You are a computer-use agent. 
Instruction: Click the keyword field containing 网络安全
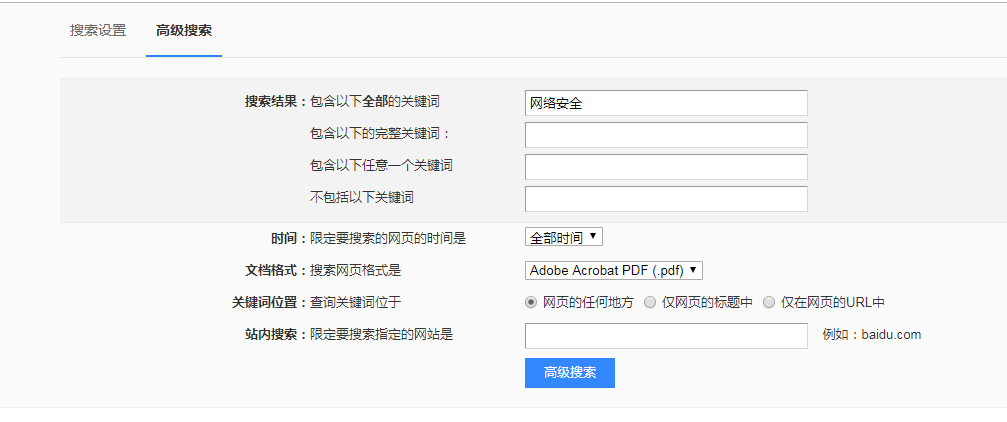666,103
